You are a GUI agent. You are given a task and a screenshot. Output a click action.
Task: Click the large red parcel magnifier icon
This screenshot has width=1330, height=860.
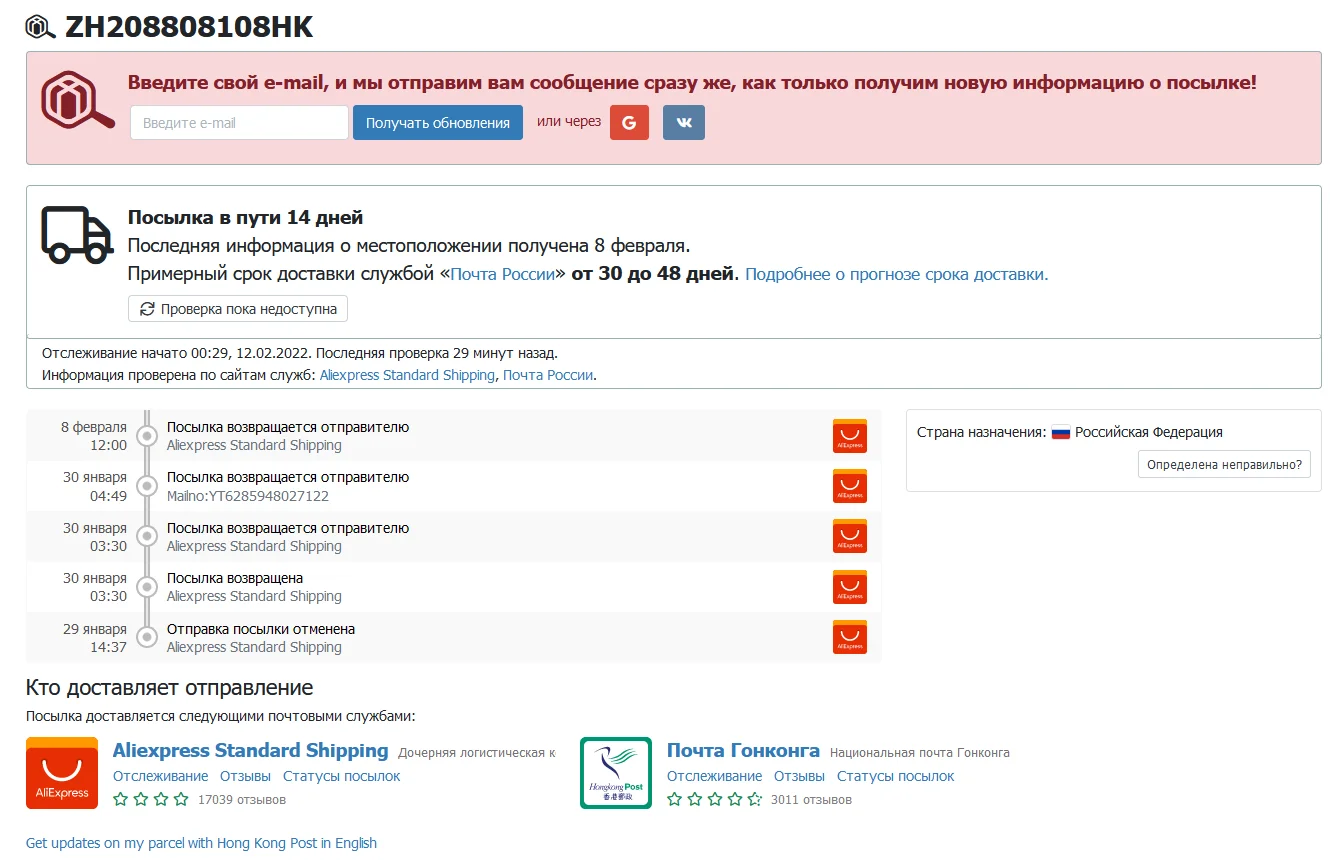[x=78, y=100]
